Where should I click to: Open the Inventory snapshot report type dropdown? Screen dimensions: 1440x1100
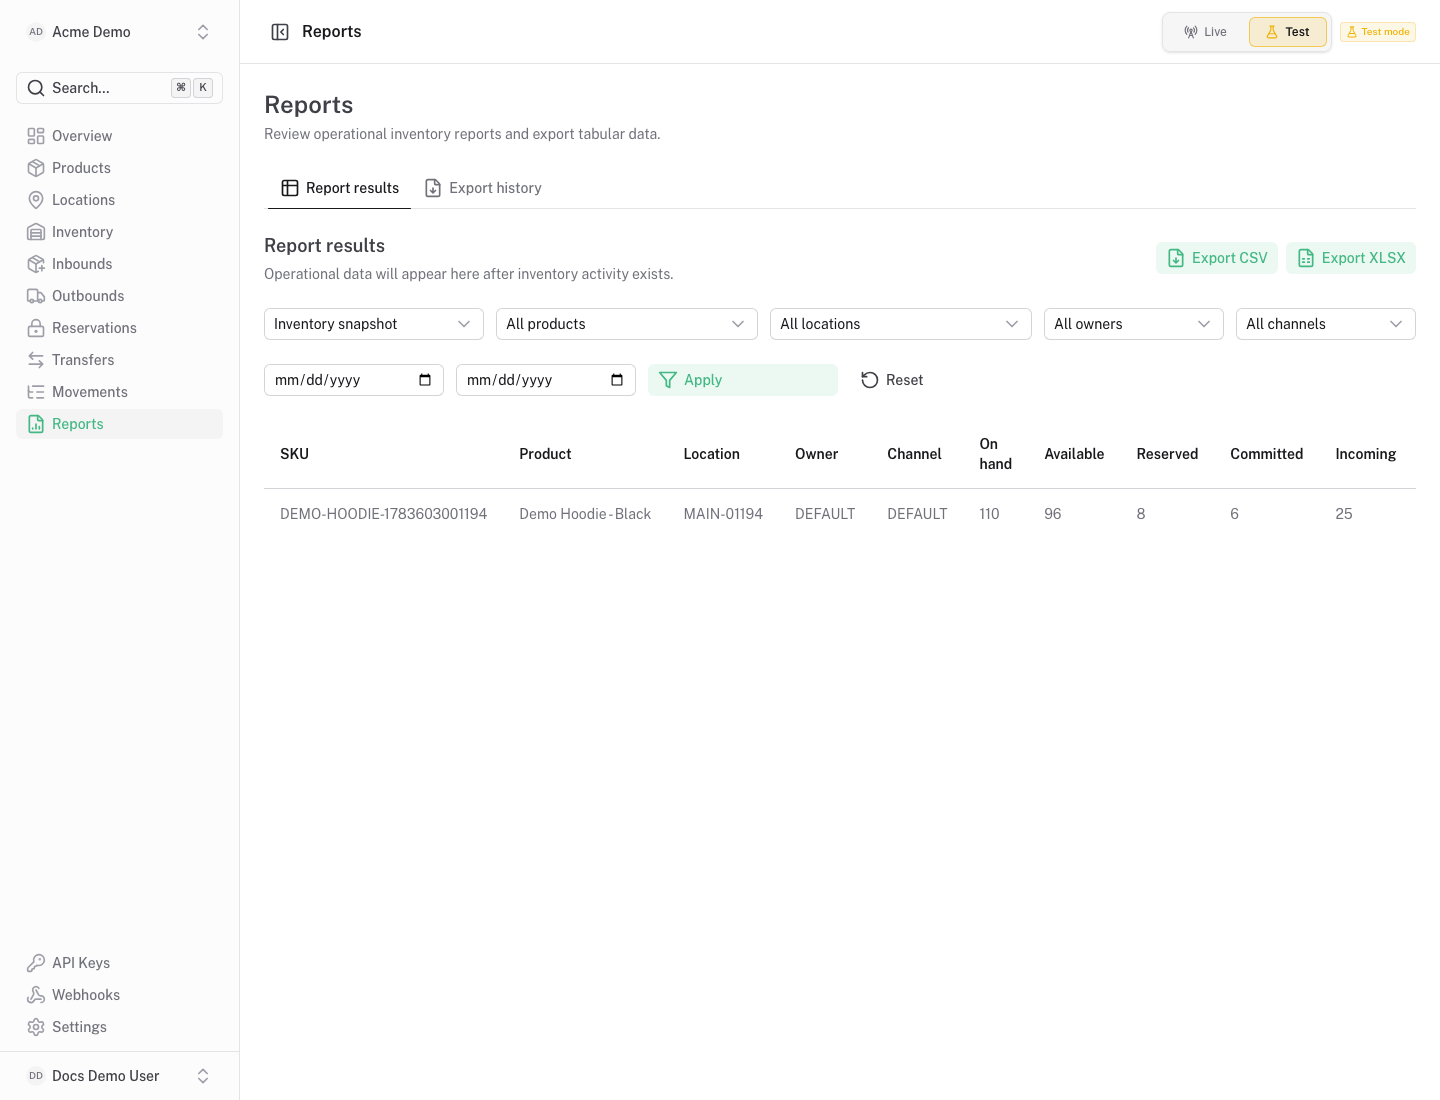pos(374,324)
